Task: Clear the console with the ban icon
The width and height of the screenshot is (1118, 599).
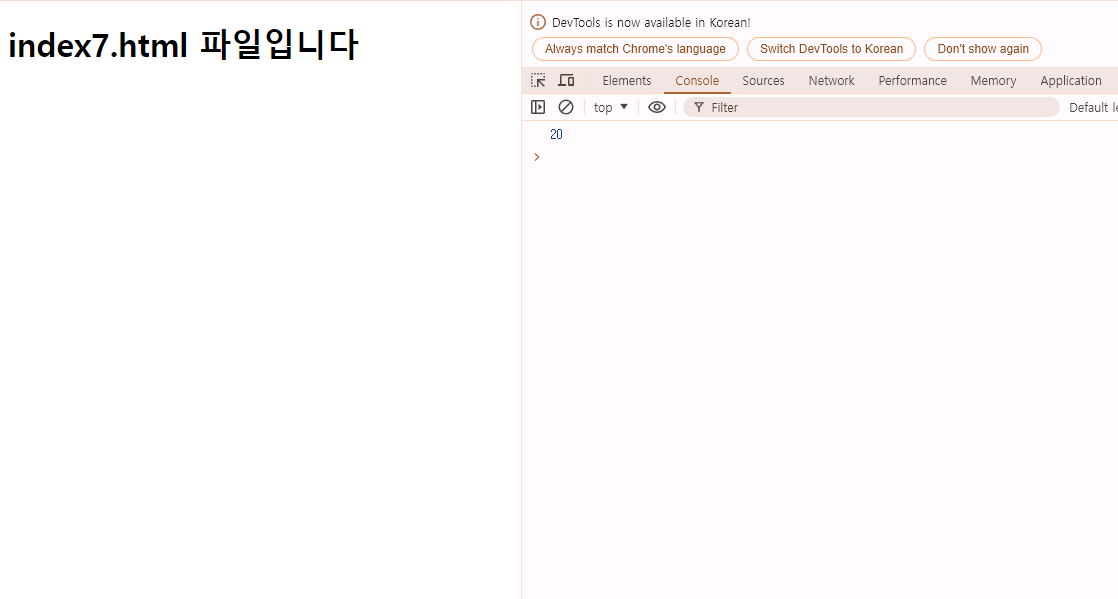Action: click(565, 107)
